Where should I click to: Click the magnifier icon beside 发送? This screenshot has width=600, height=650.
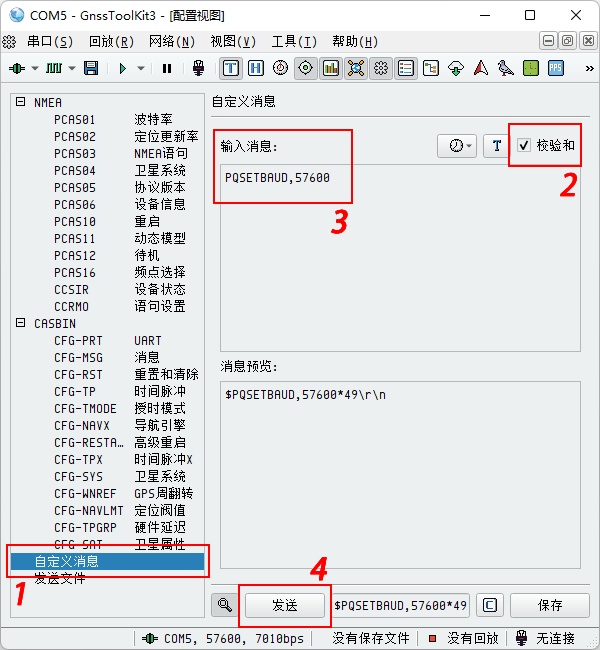(x=225, y=605)
